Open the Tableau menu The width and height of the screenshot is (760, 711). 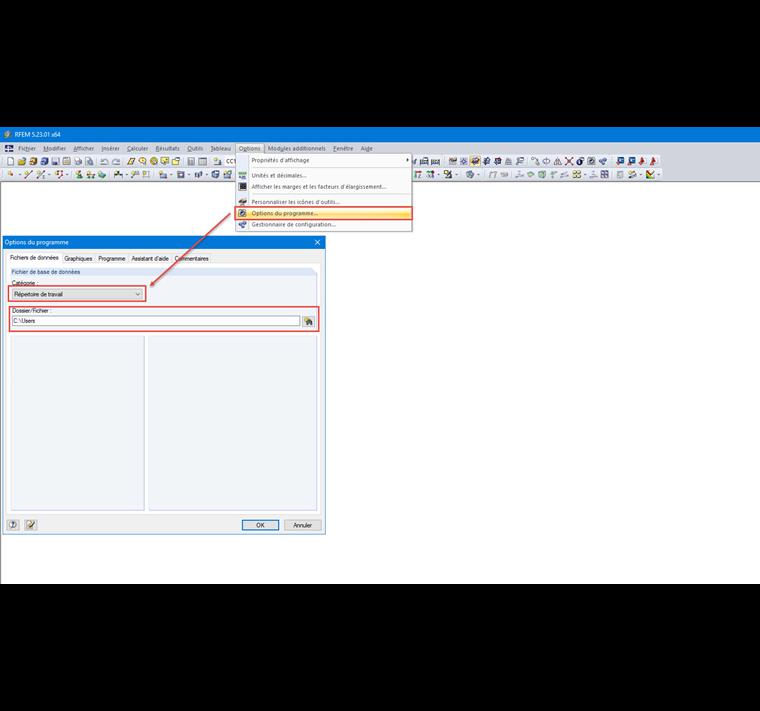pyautogui.click(x=221, y=149)
